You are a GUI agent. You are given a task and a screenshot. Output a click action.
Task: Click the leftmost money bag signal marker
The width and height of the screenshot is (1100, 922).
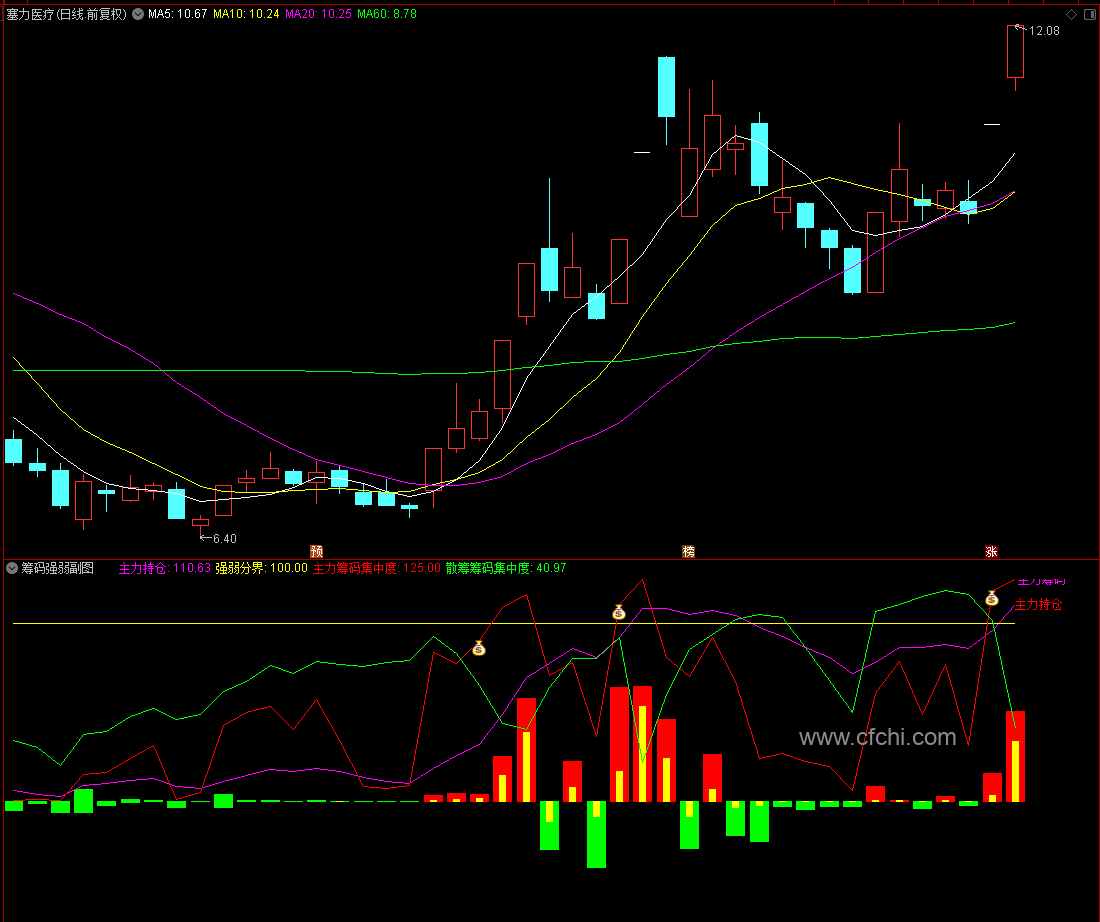(x=478, y=648)
